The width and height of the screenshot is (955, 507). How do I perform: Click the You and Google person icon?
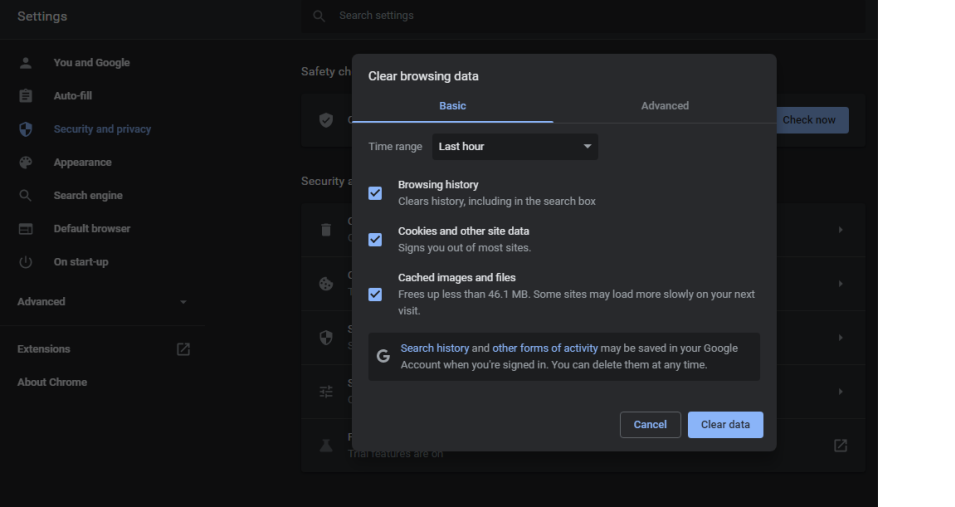point(26,63)
